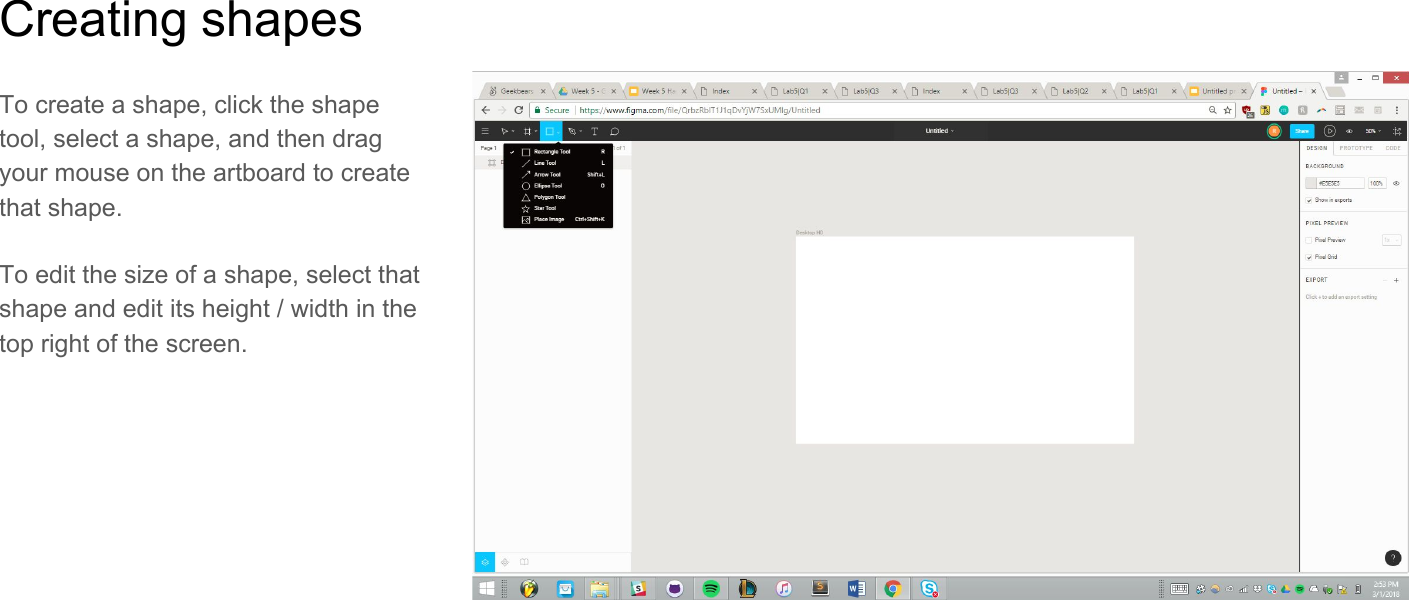Image resolution: width=1409 pixels, height=600 pixels.
Task: Click the components icon at bottom left
Action: click(x=504, y=562)
